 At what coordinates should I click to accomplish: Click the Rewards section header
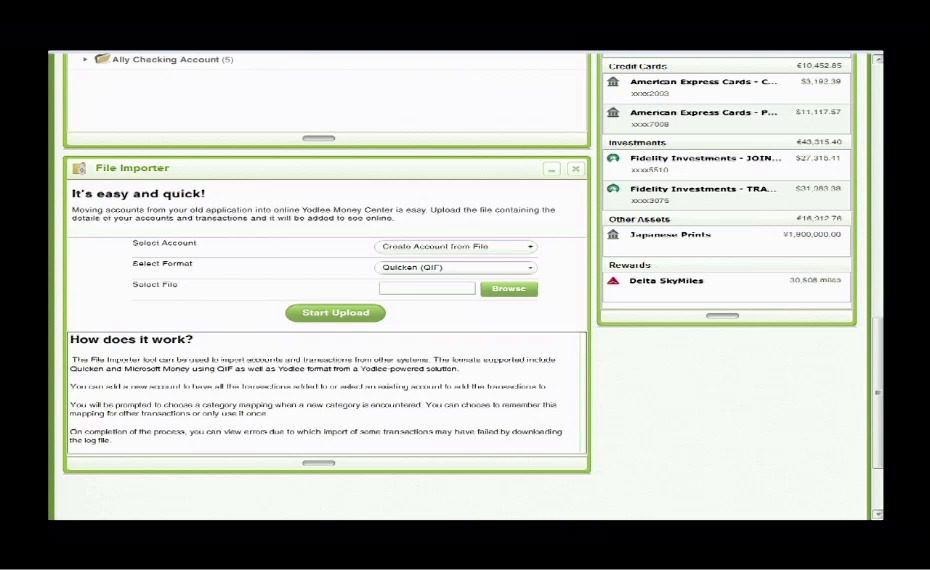[x=727, y=265]
